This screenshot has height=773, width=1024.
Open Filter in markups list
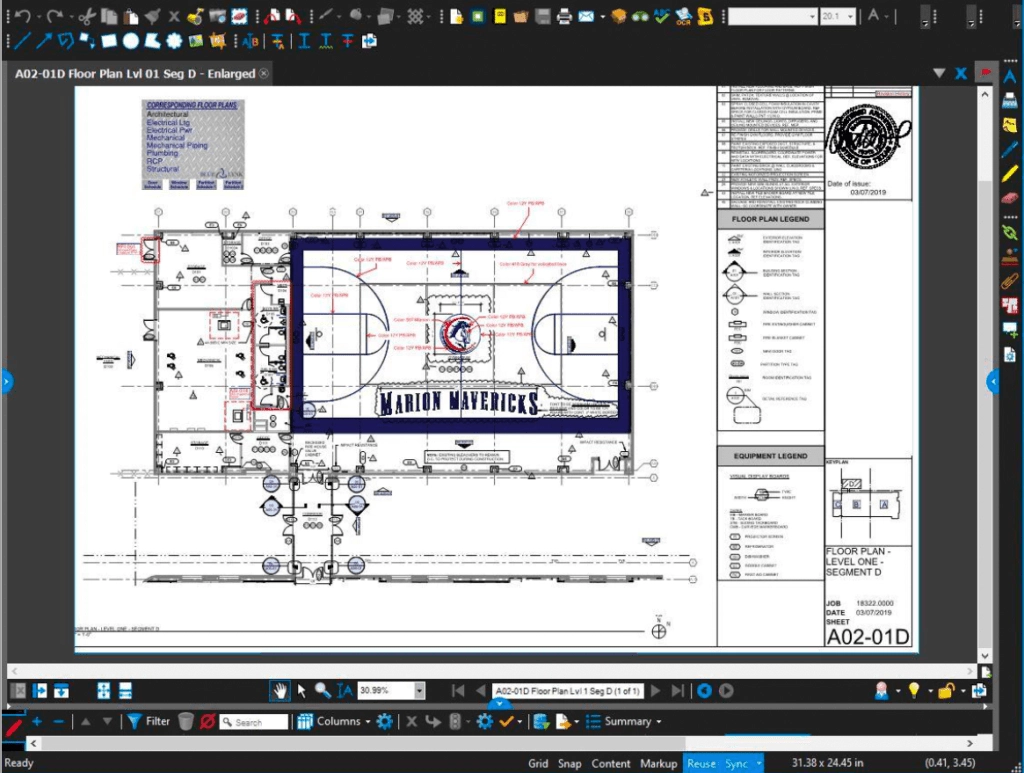(149, 721)
